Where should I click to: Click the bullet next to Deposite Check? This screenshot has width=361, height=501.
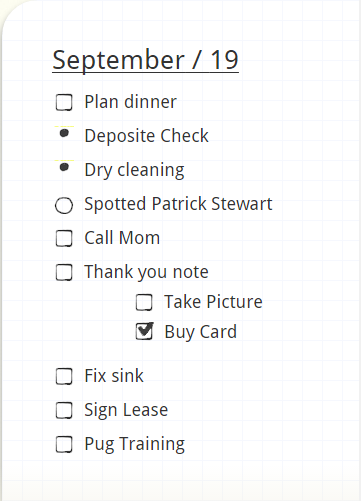(64, 133)
